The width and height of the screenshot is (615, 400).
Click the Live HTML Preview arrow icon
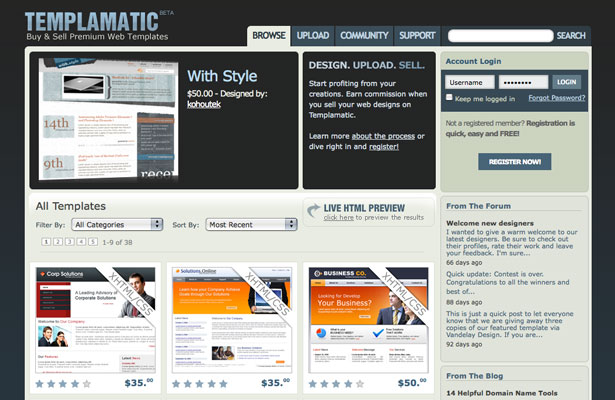click(x=313, y=211)
